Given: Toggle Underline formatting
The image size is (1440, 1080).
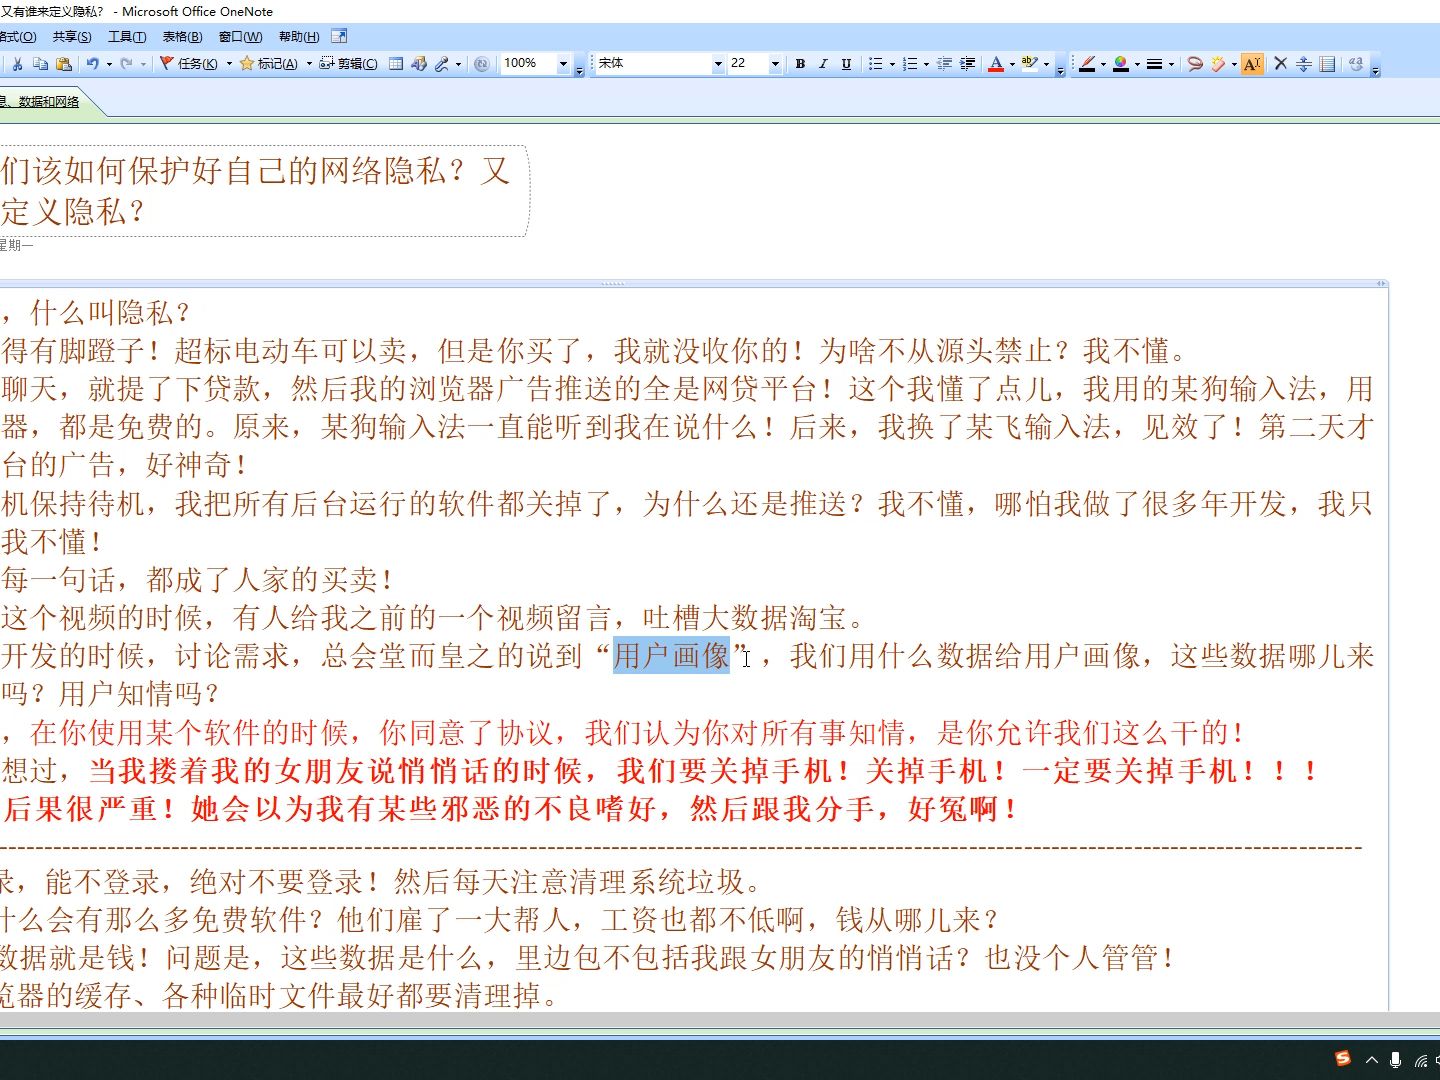Looking at the screenshot, I should tap(846, 63).
